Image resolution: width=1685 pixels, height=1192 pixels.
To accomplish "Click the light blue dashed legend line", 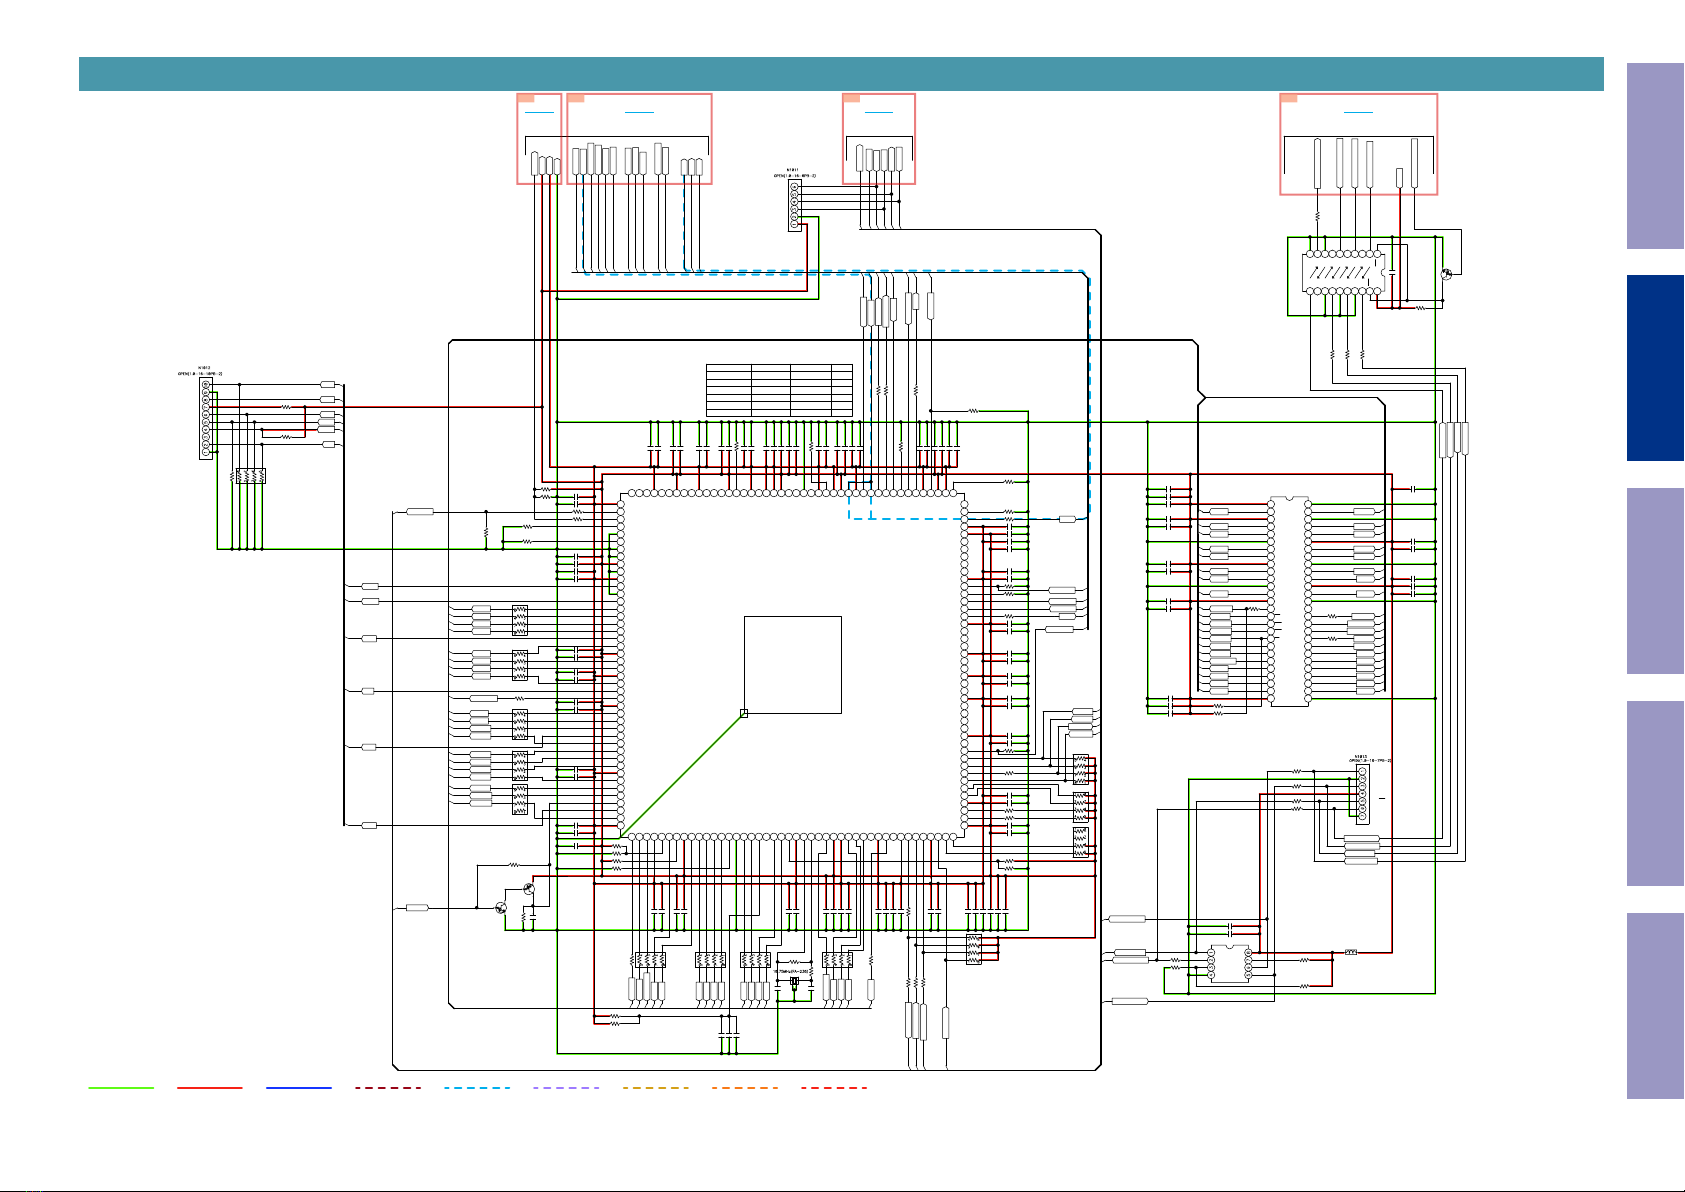I will click(477, 1087).
